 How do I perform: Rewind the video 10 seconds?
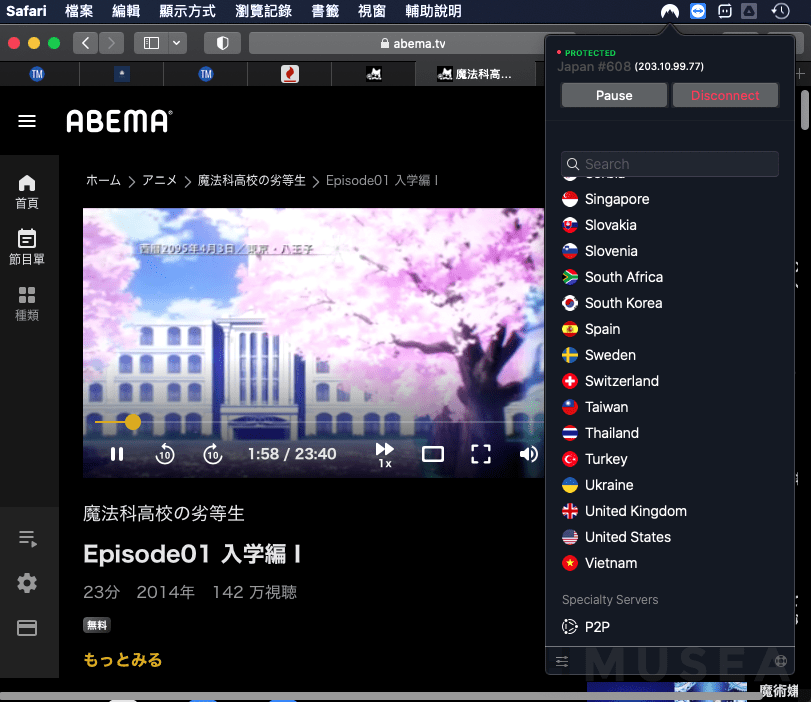coord(165,454)
